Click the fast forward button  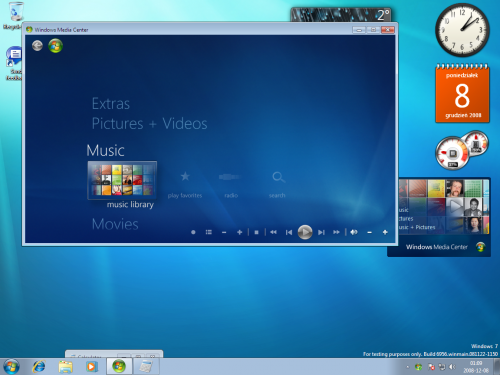click(x=336, y=232)
